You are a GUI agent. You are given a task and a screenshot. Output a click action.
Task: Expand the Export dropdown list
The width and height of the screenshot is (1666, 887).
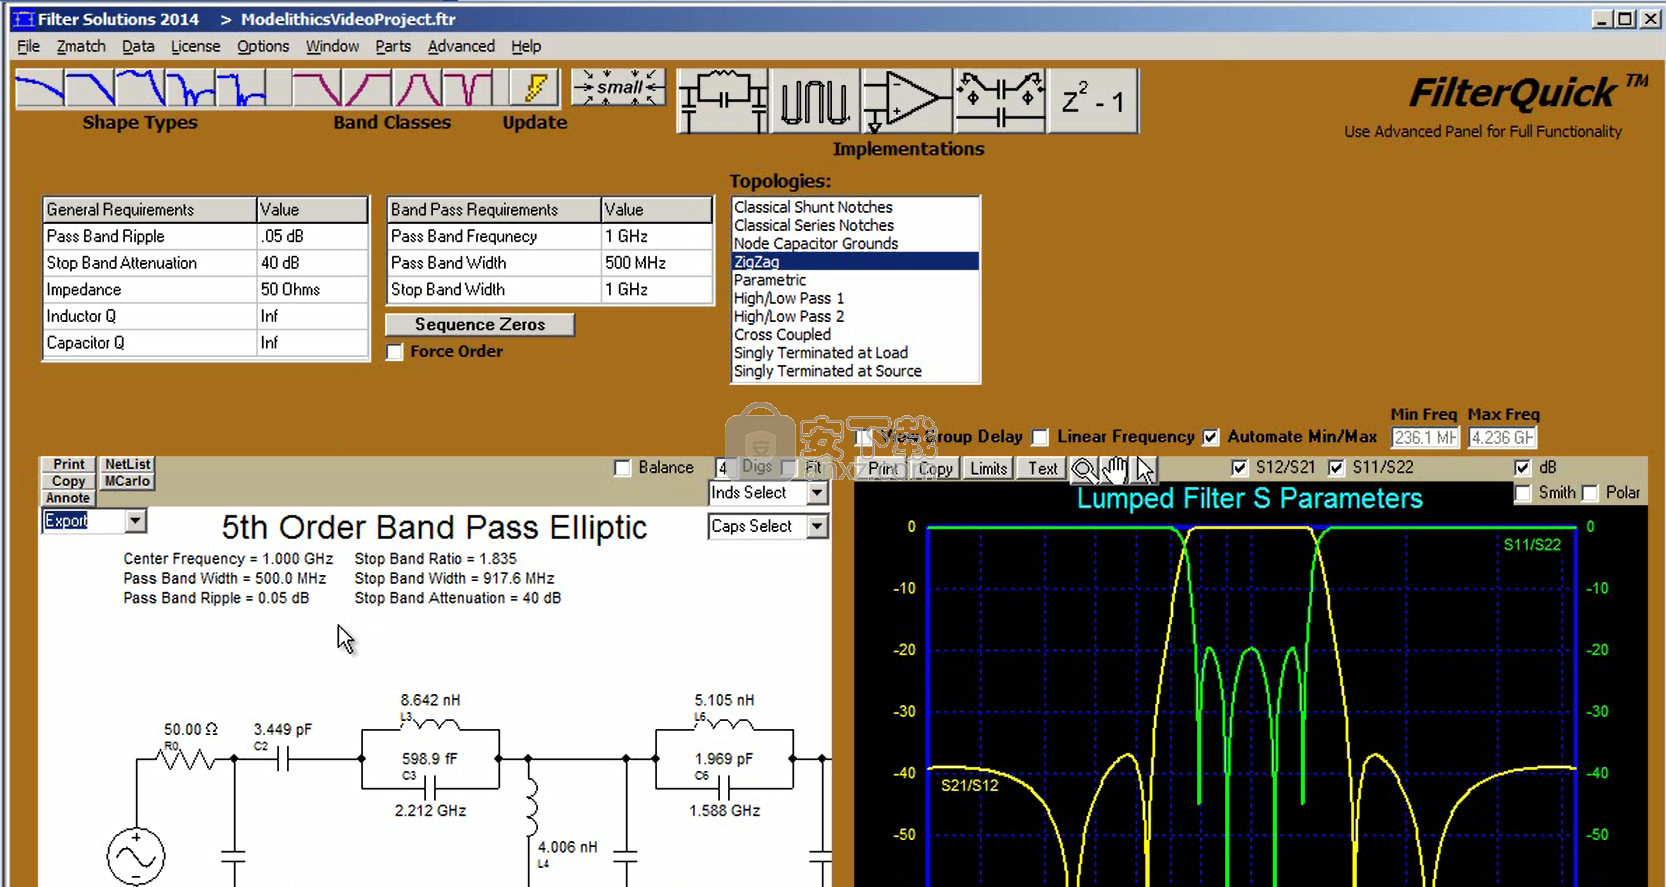[135, 521]
